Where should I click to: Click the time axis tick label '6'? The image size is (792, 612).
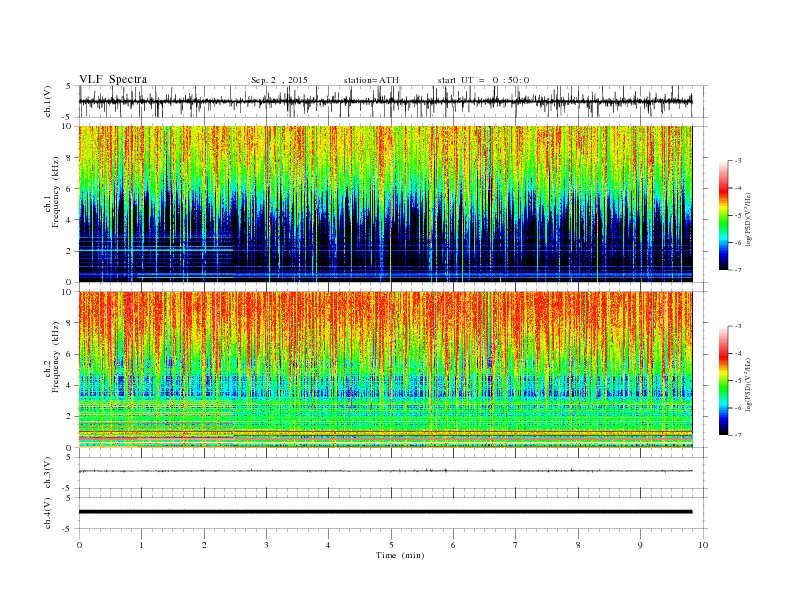pyautogui.click(x=453, y=545)
